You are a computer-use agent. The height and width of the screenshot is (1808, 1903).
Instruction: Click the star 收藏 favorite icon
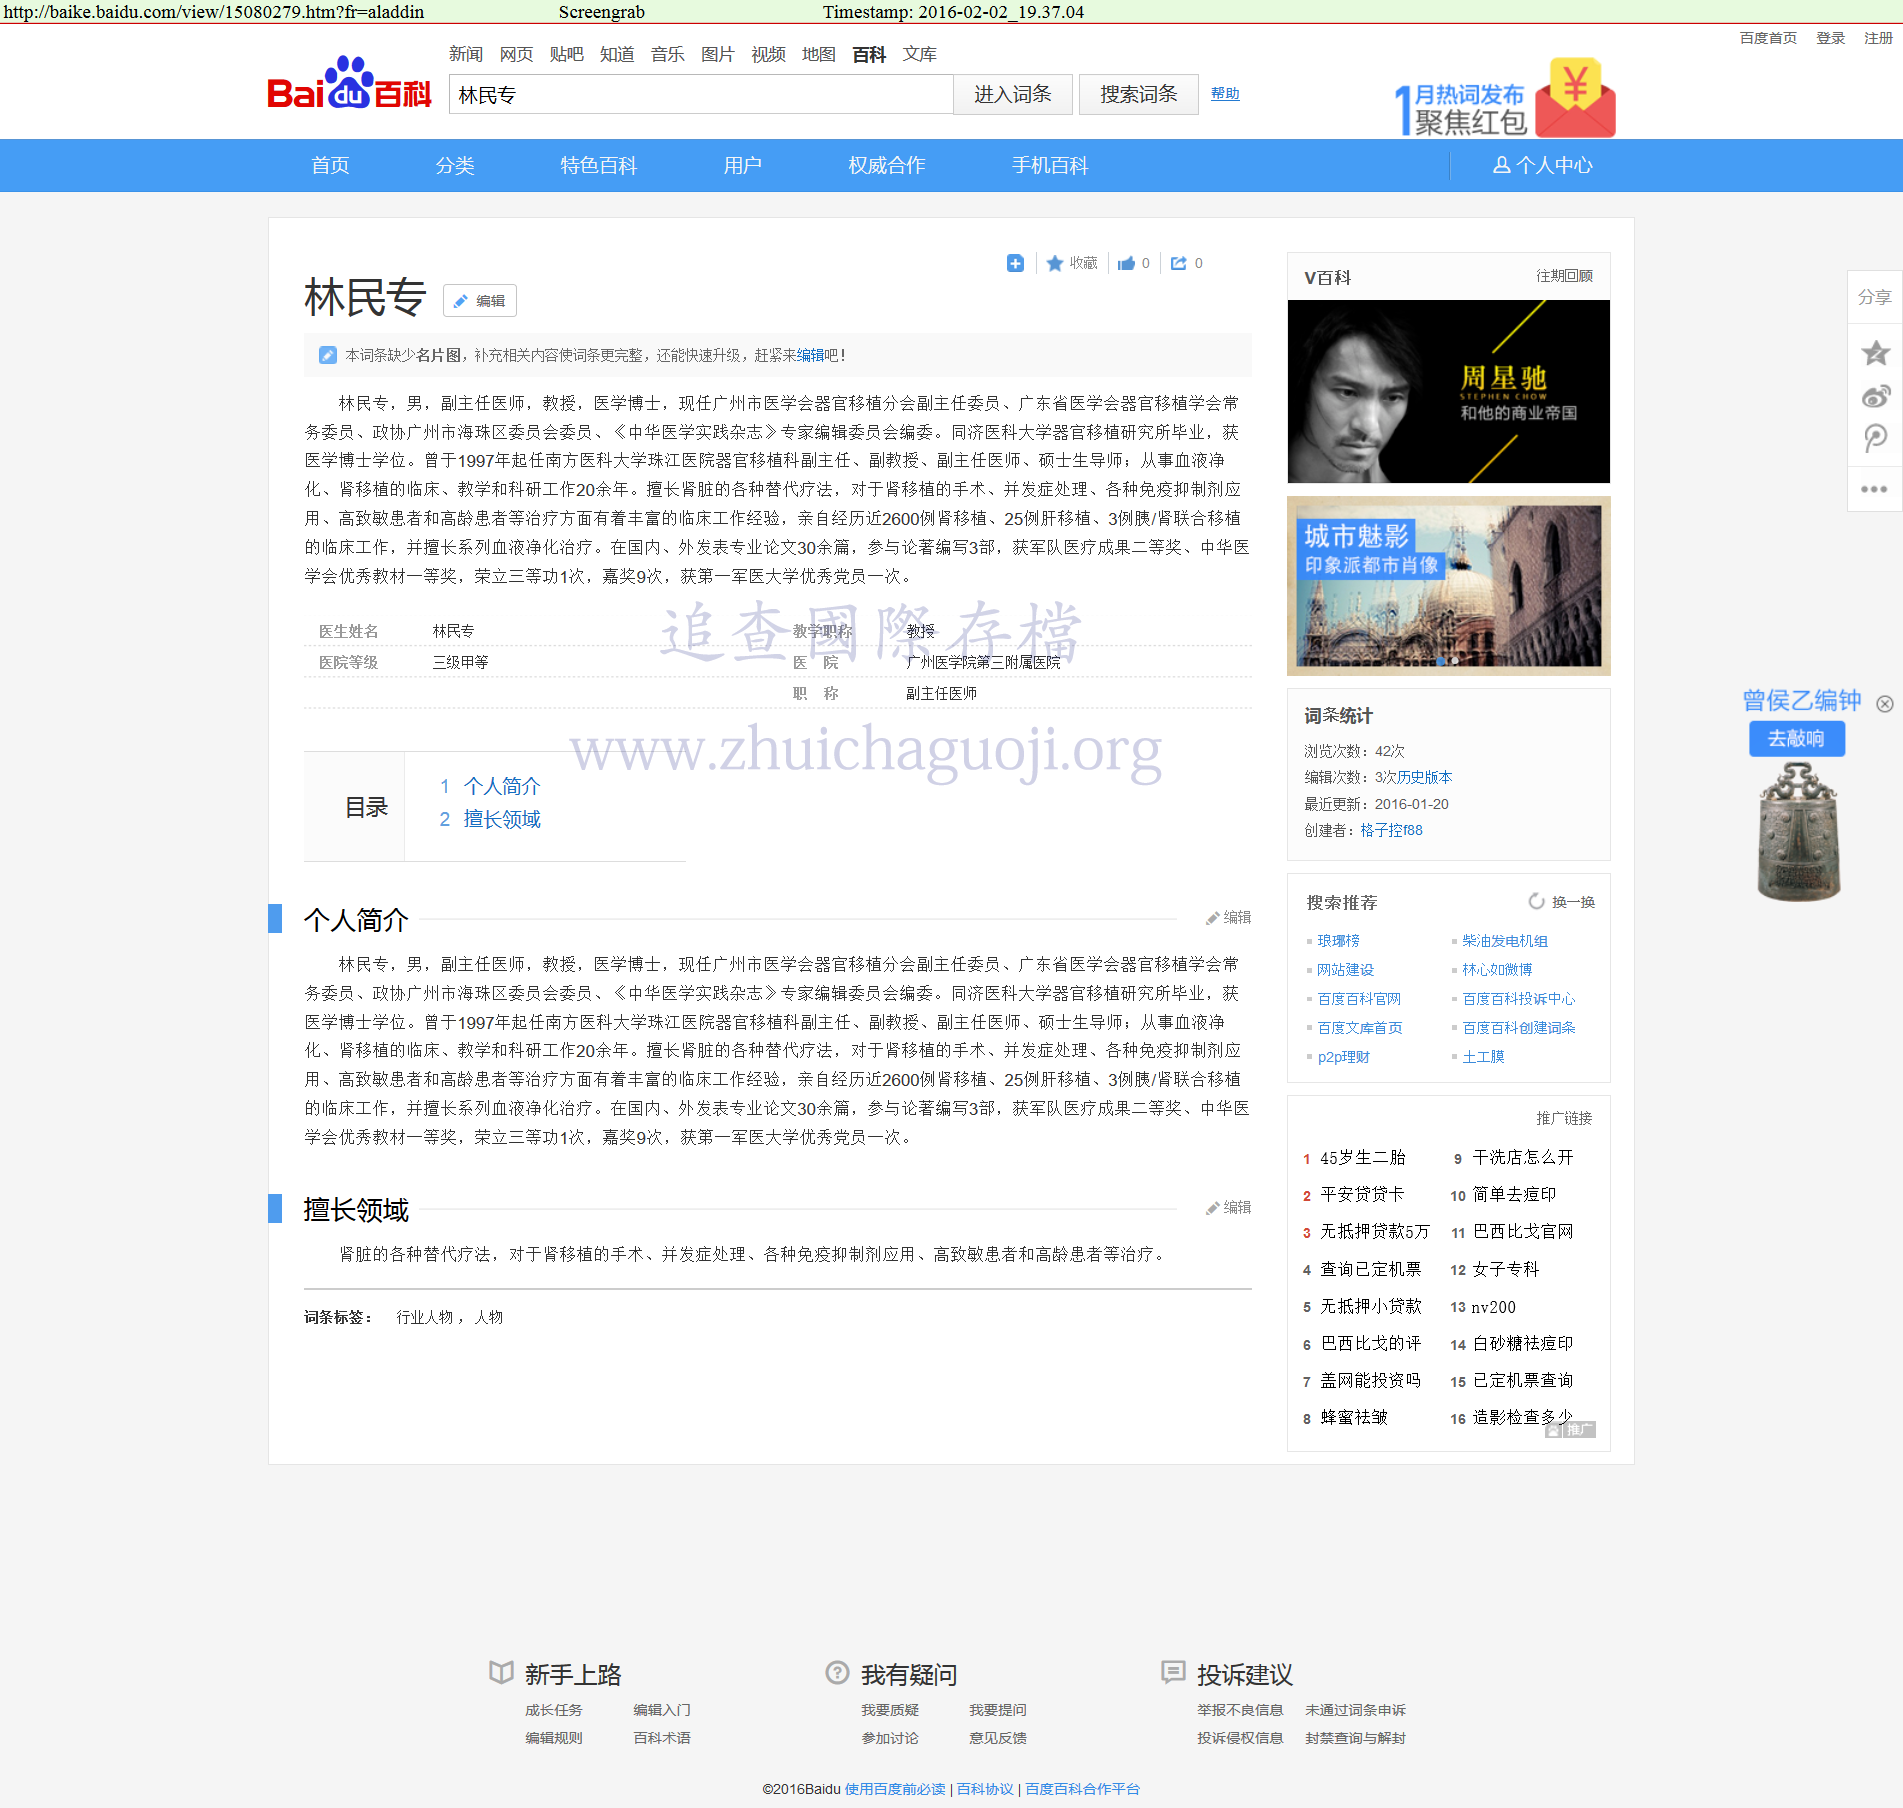point(1055,263)
